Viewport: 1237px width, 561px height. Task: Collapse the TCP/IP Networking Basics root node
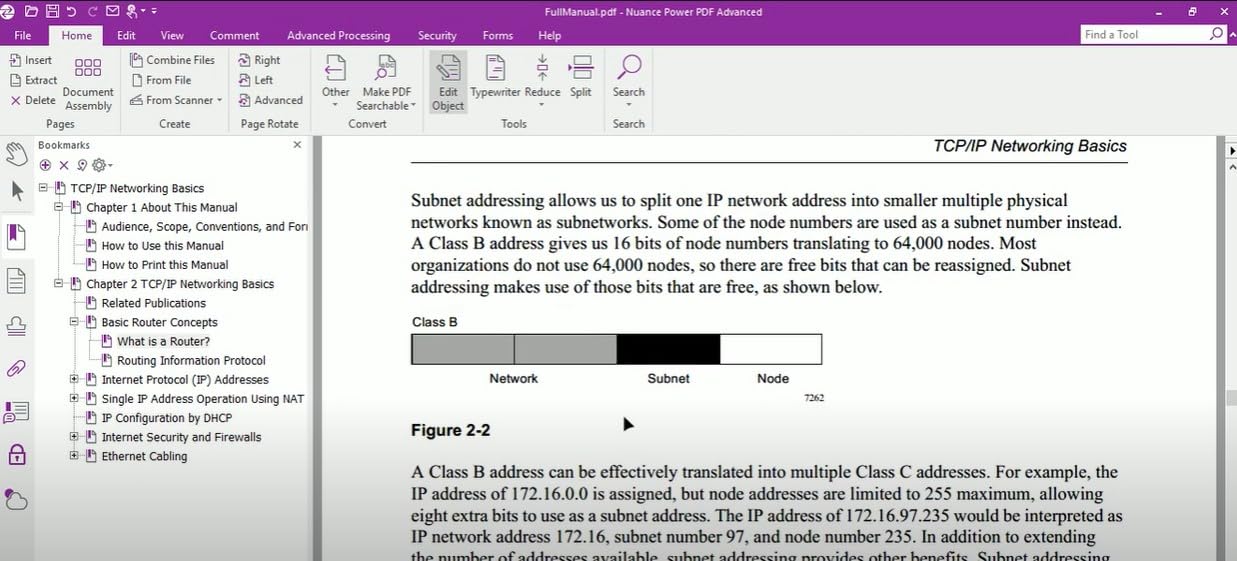click(44, 188)
